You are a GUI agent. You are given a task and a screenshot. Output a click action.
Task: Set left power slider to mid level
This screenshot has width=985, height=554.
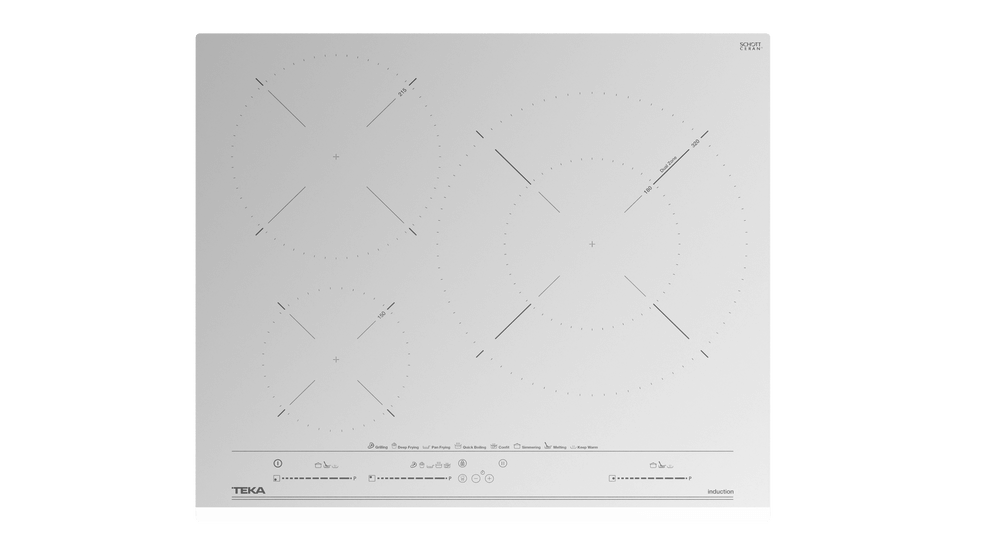click(315, 478)
